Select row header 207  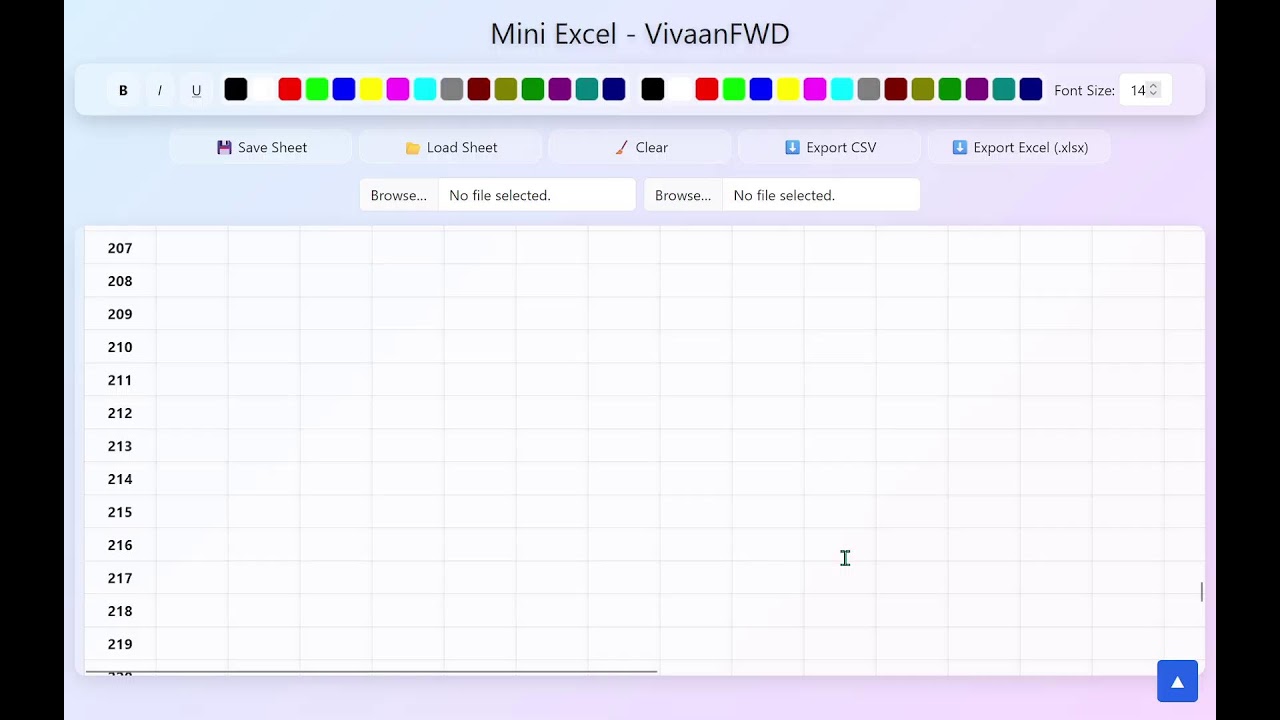[120, 248]
